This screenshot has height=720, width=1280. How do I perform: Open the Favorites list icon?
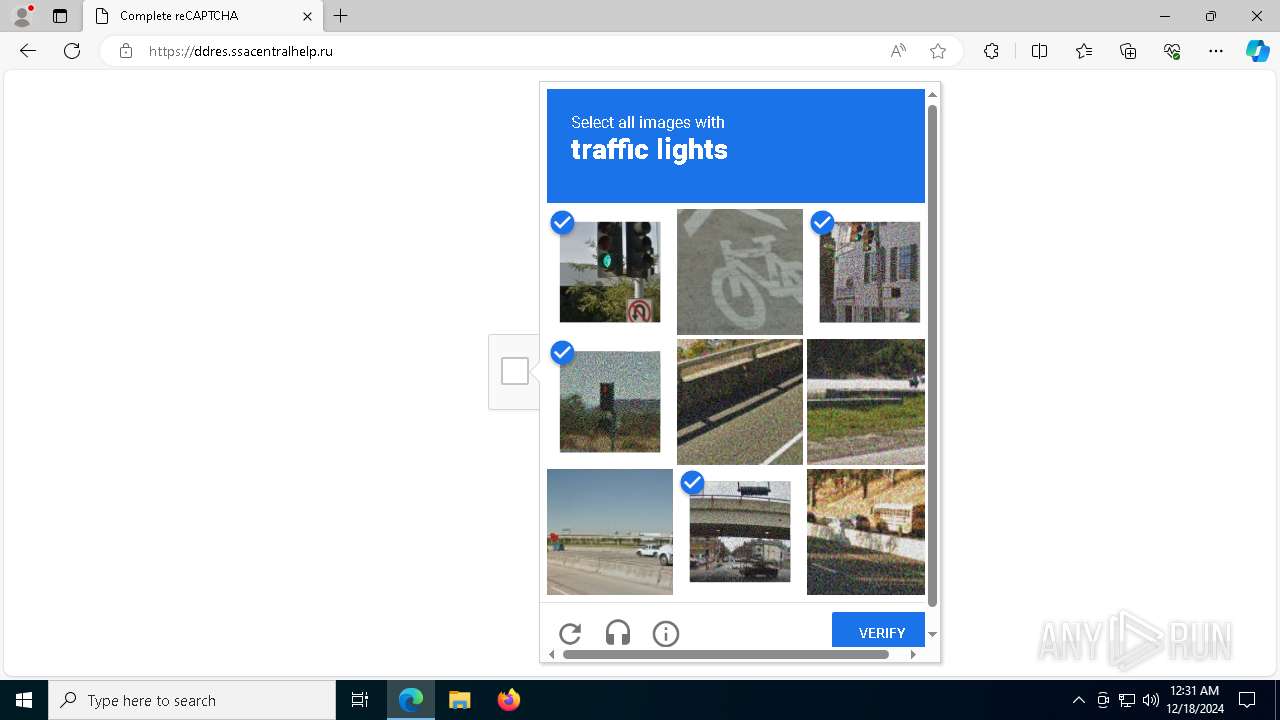point(1084,51)
